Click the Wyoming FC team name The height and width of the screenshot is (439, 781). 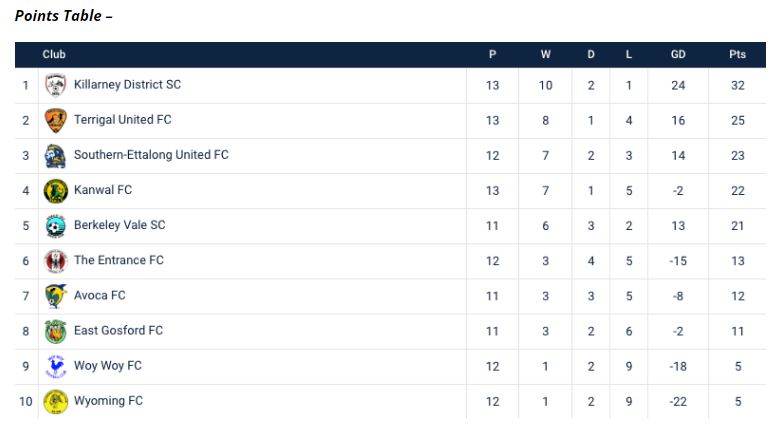(108, 401)
